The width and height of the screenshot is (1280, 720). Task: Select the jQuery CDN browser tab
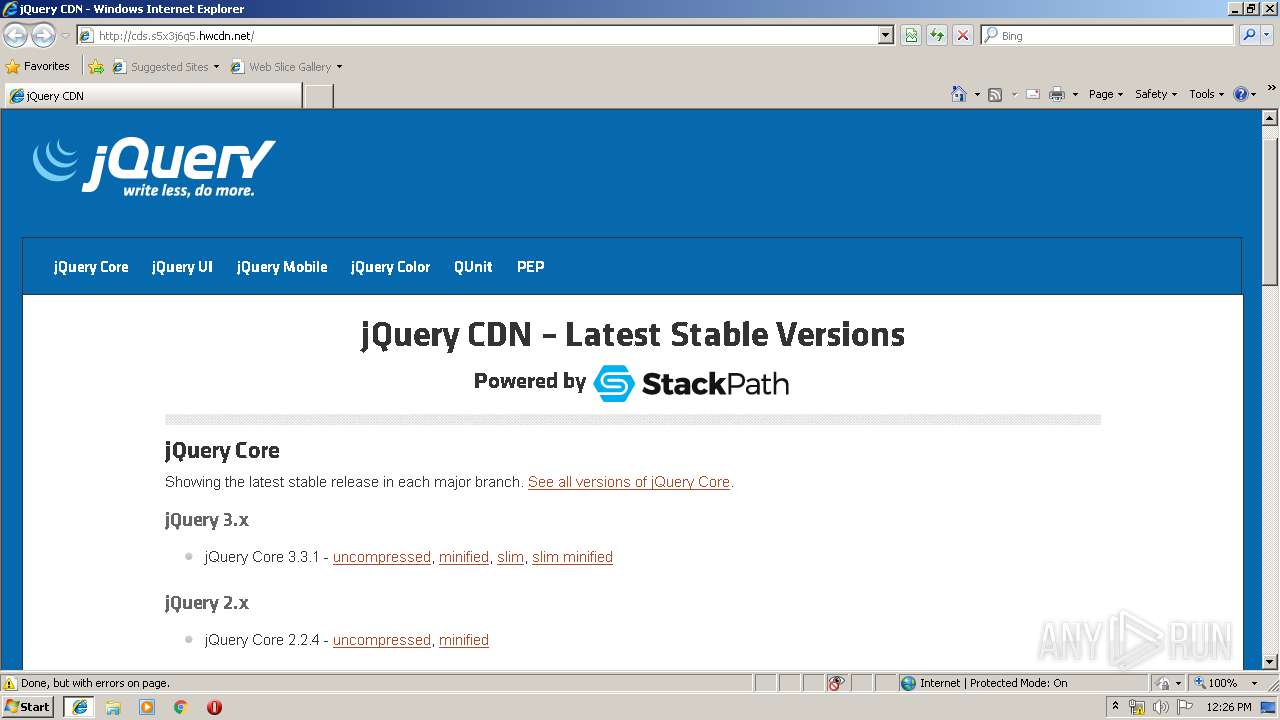[x=152, y=96]
